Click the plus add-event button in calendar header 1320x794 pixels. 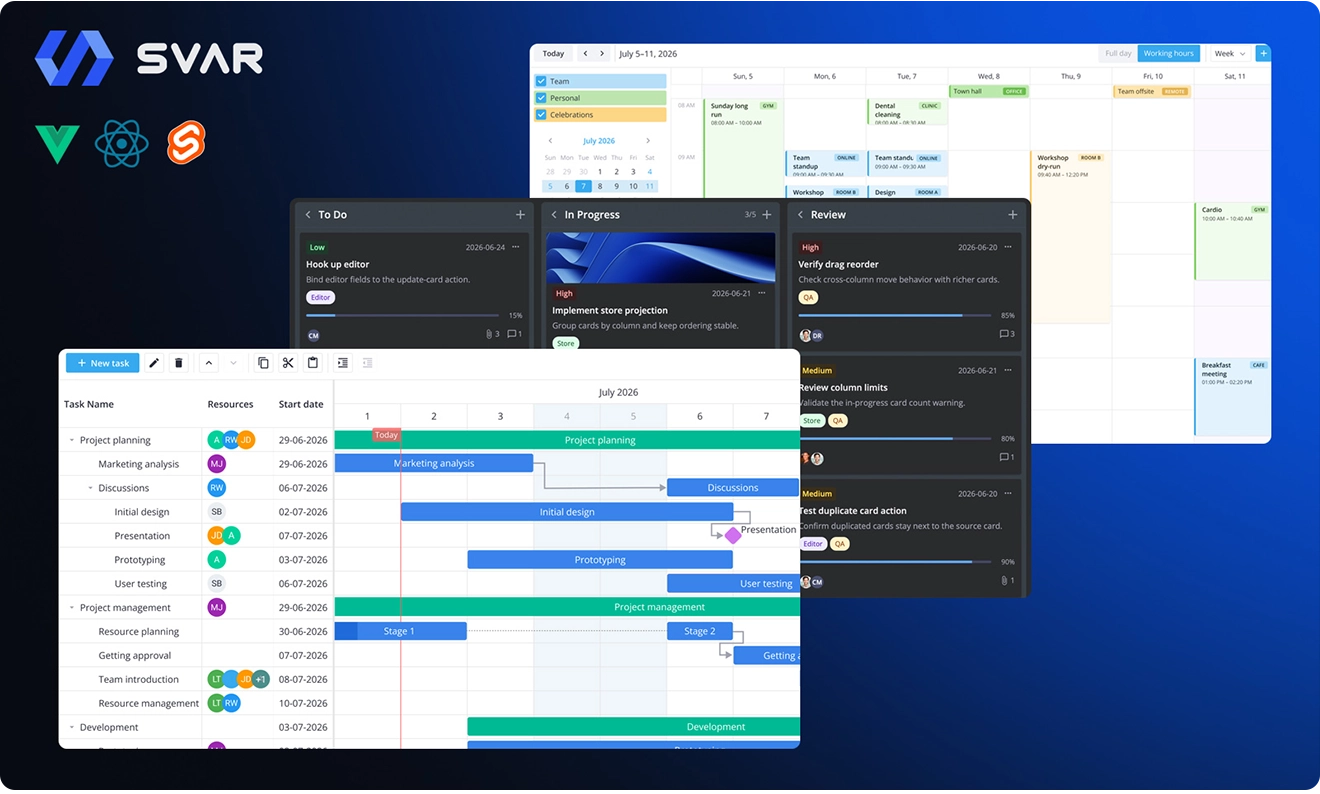(1263, 53)
